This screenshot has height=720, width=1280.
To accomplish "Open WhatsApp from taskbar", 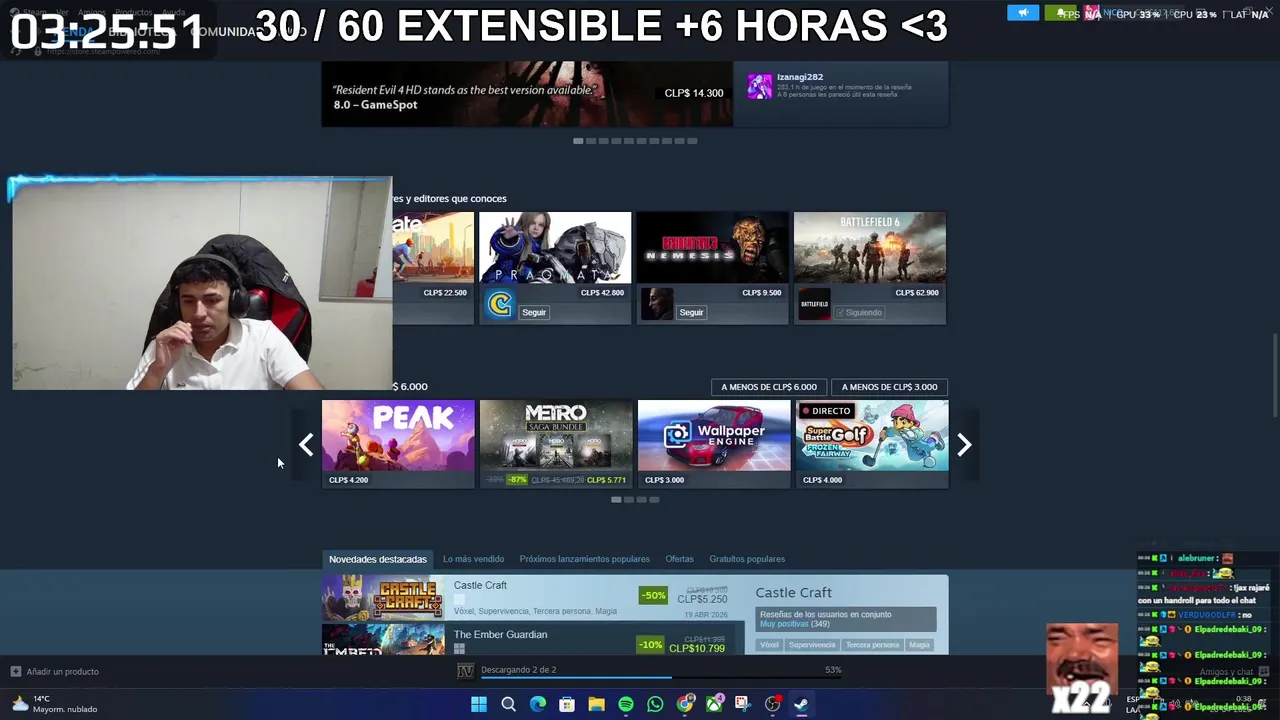I will tap(655, 704).
